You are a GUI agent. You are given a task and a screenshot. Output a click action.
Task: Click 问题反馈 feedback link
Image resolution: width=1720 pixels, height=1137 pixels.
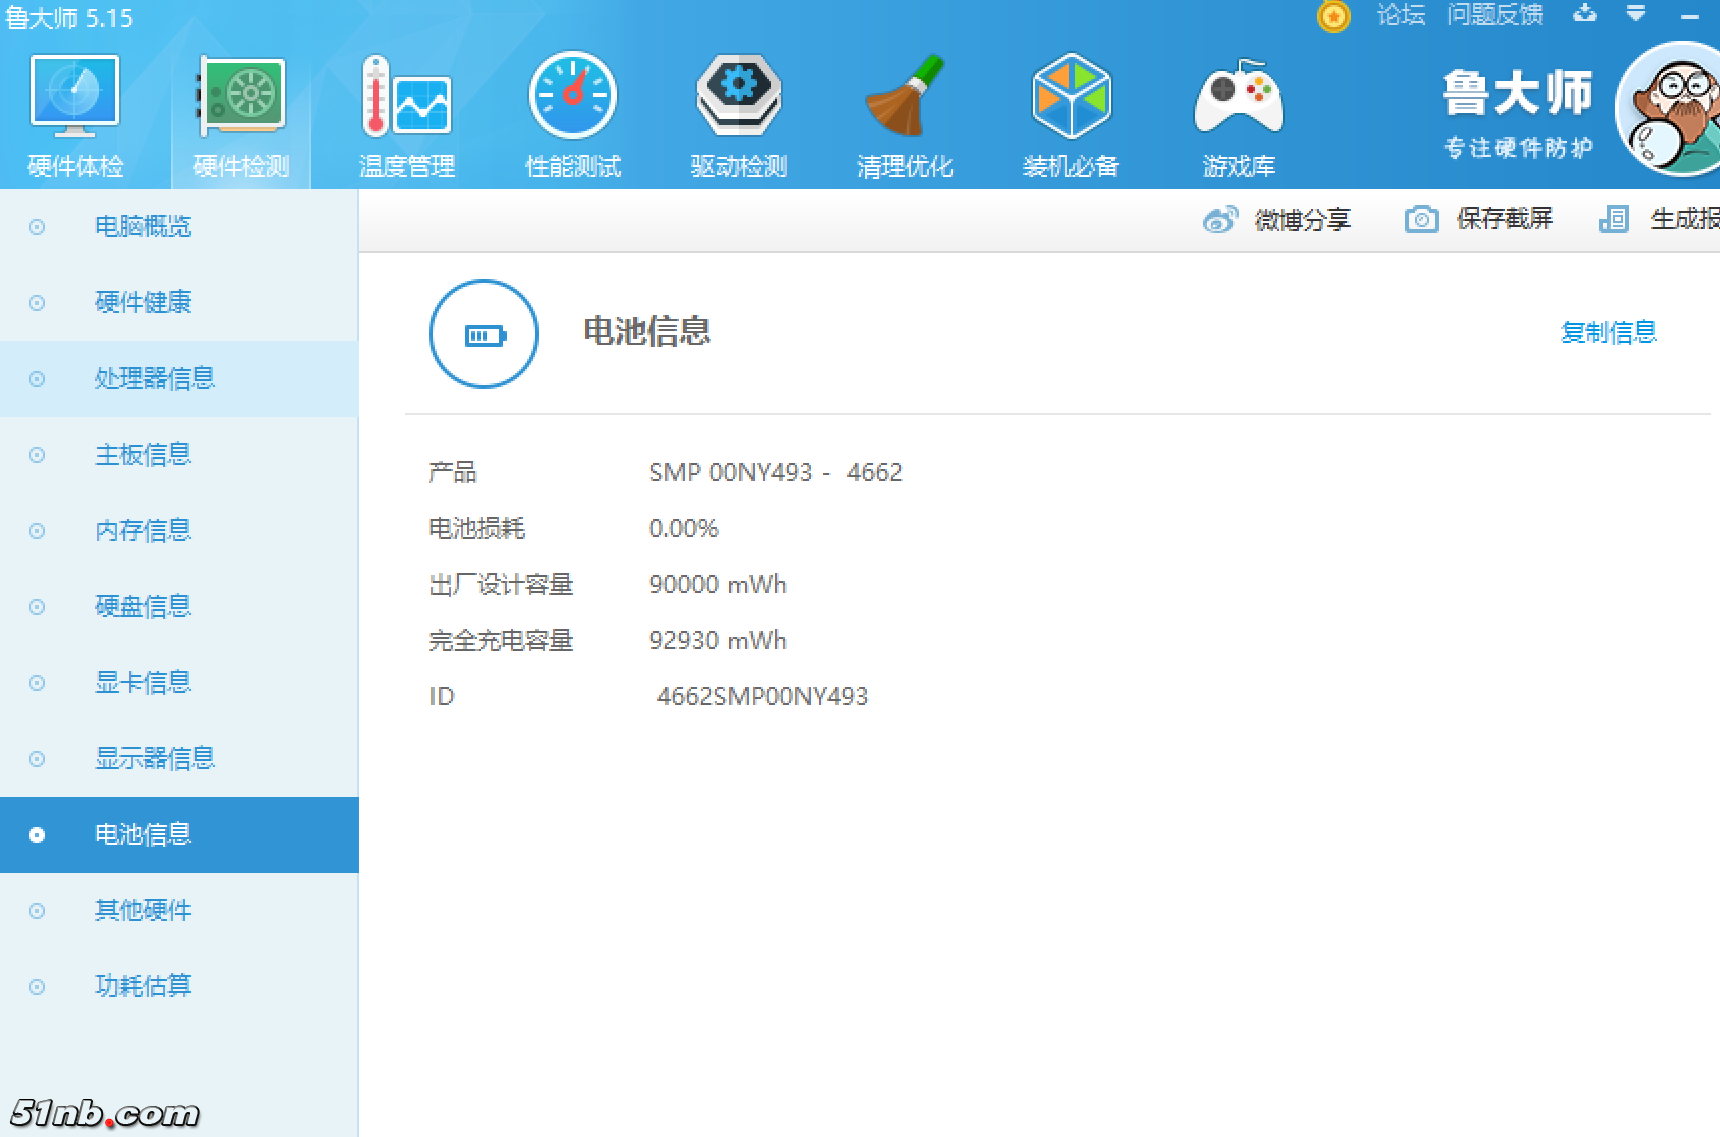point(1495,15)
